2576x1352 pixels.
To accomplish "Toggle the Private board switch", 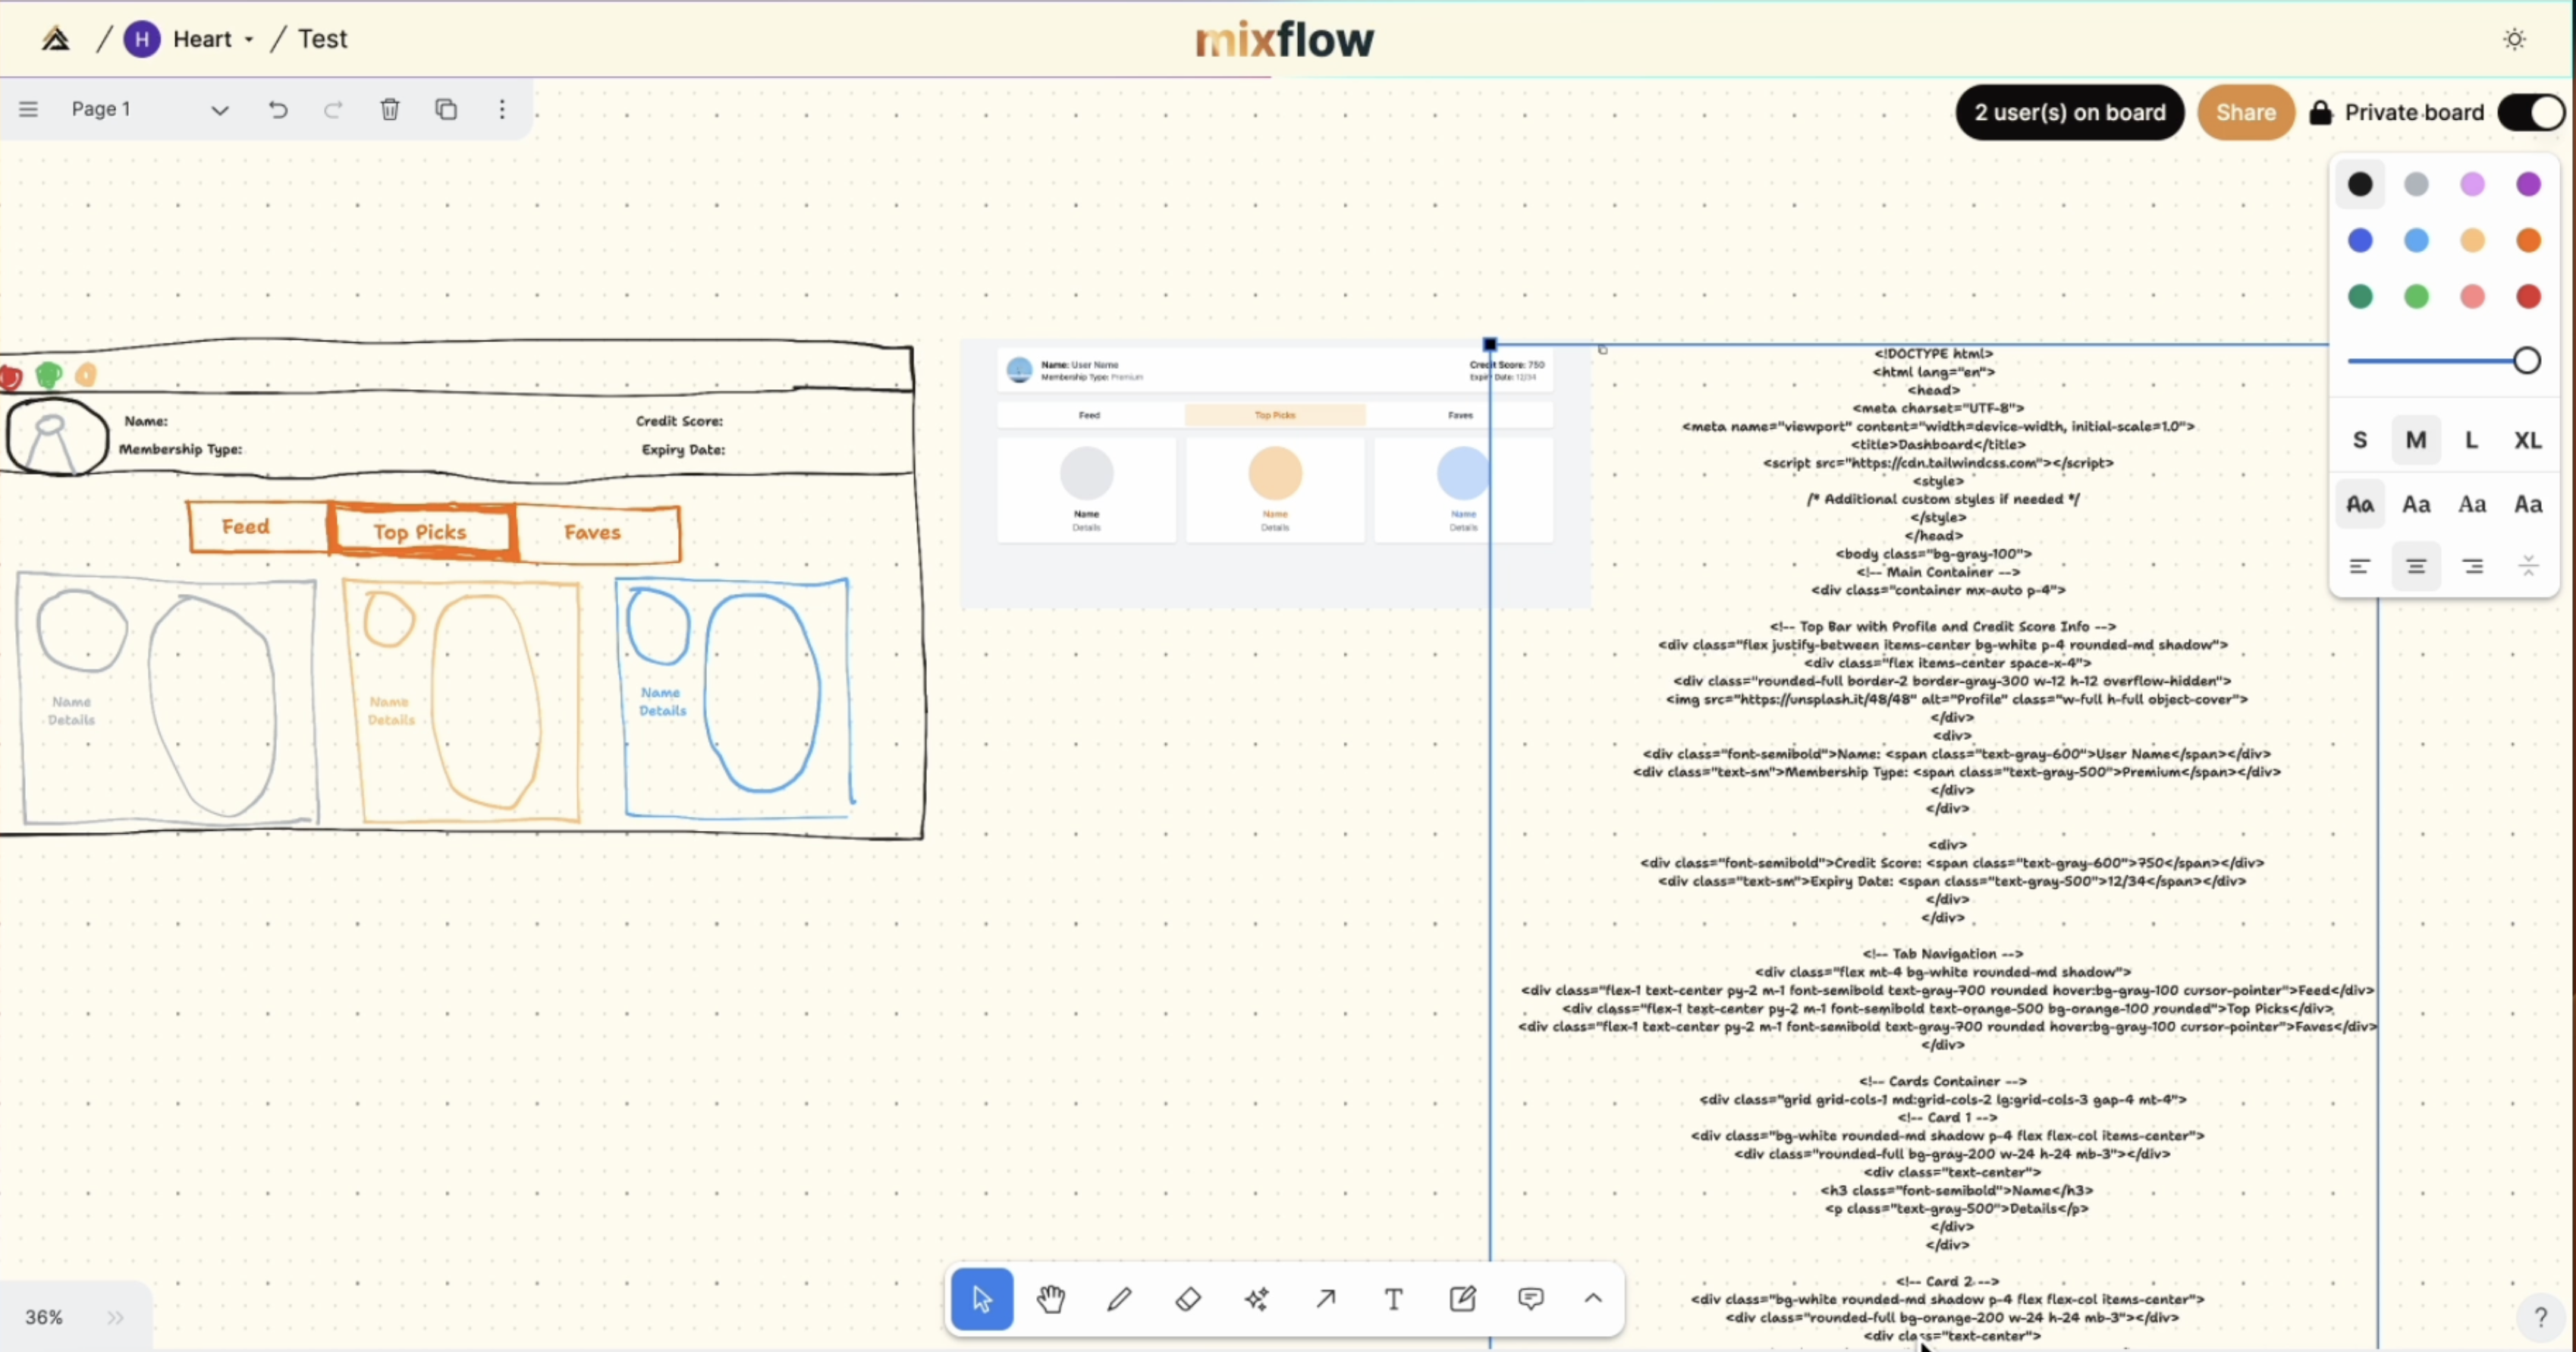I will point(2530,112).
